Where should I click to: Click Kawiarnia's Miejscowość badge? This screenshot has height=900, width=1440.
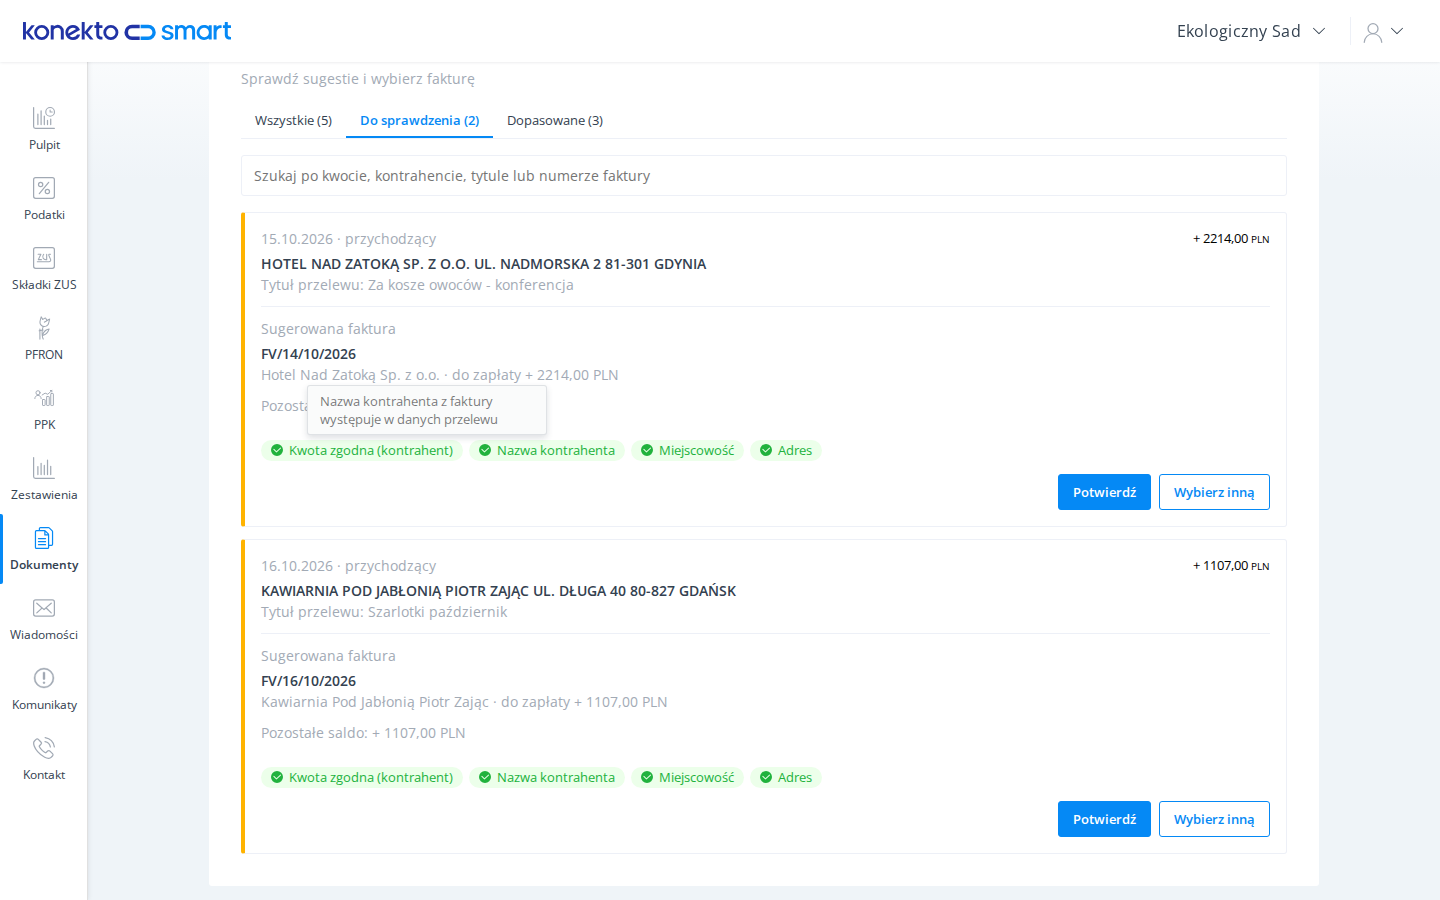pyautogui.click(x=688, y=778)
